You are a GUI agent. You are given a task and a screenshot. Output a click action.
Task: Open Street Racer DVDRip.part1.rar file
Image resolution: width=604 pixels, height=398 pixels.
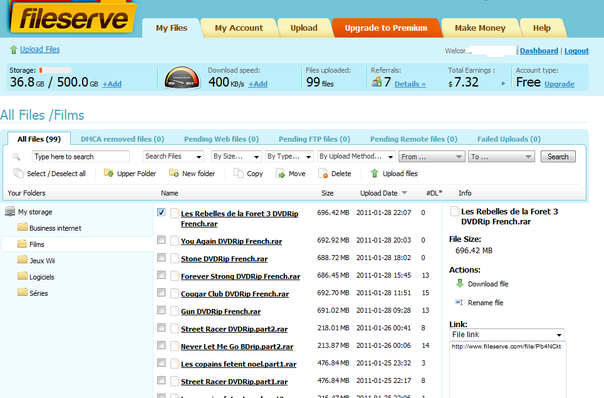tap(234, 382)
